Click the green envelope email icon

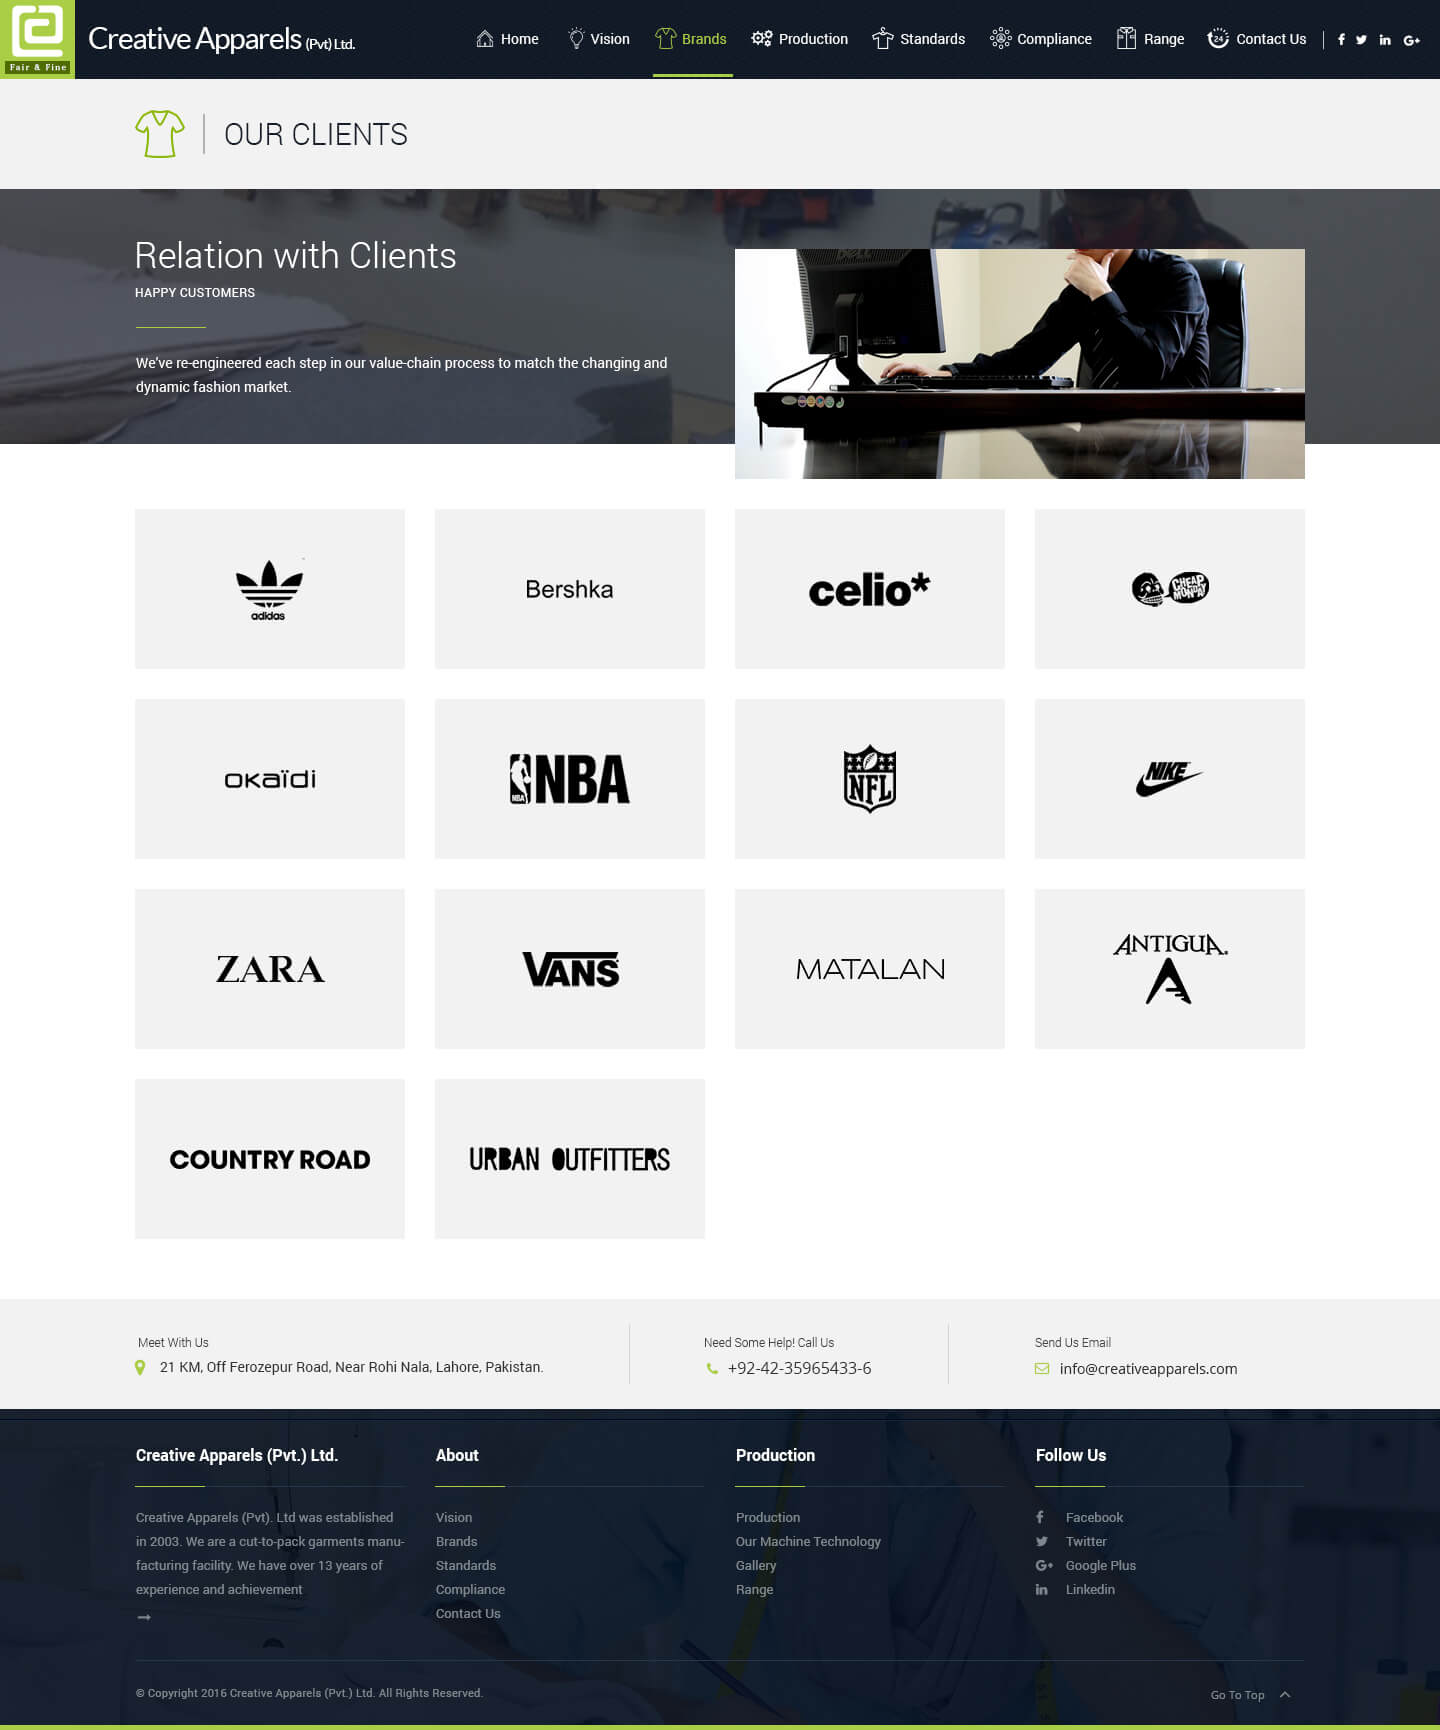tap(1042, 1369)
